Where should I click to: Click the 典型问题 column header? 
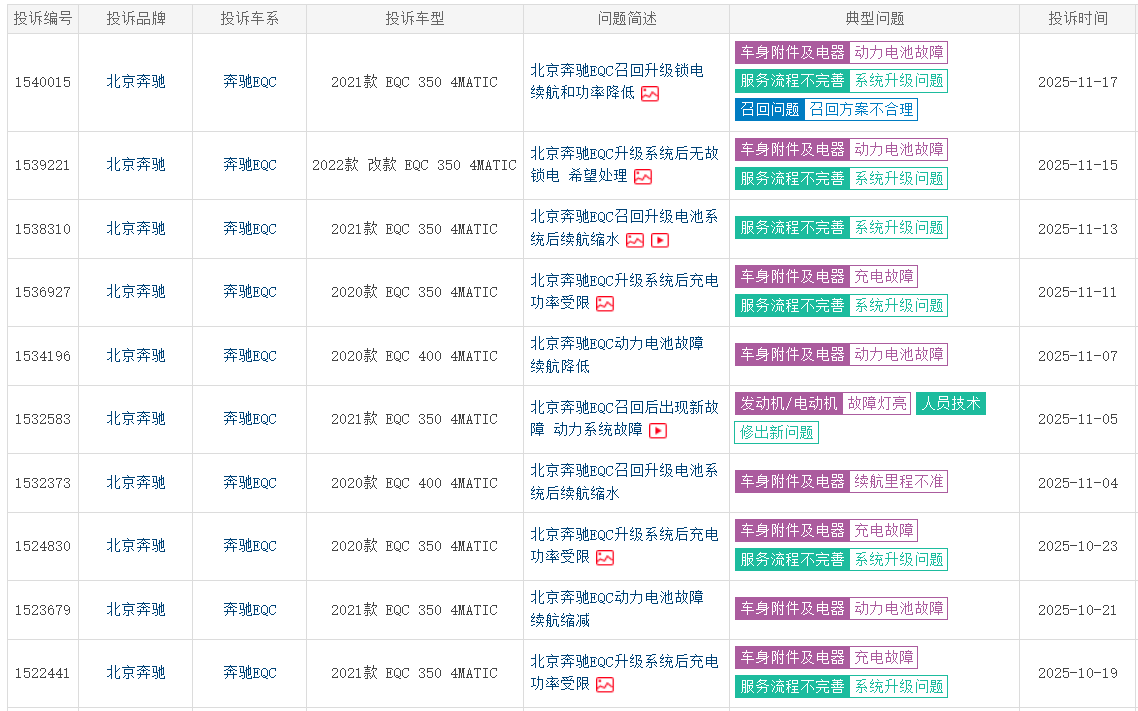[x=874, y=18]
